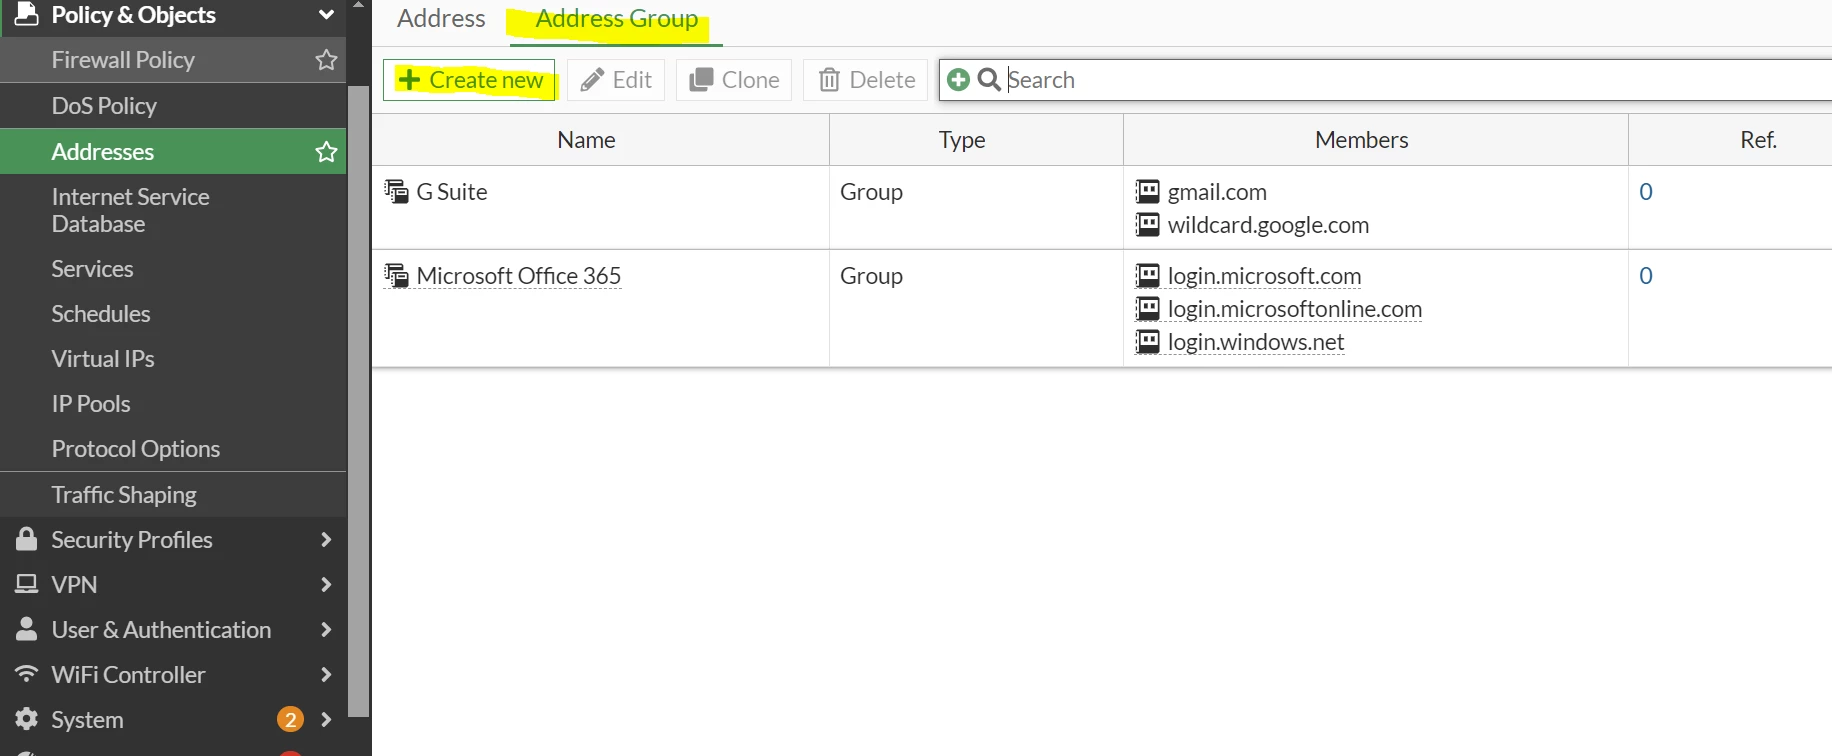1832x756 pixels.
Task: Expand the VPN submenu arrow
Action: [326, 584]
